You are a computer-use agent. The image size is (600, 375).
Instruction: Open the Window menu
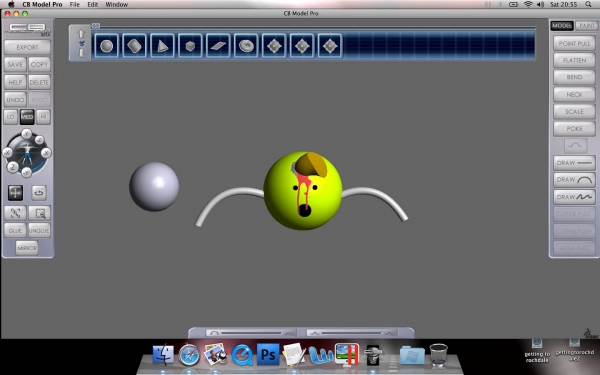tap(117, 4)
